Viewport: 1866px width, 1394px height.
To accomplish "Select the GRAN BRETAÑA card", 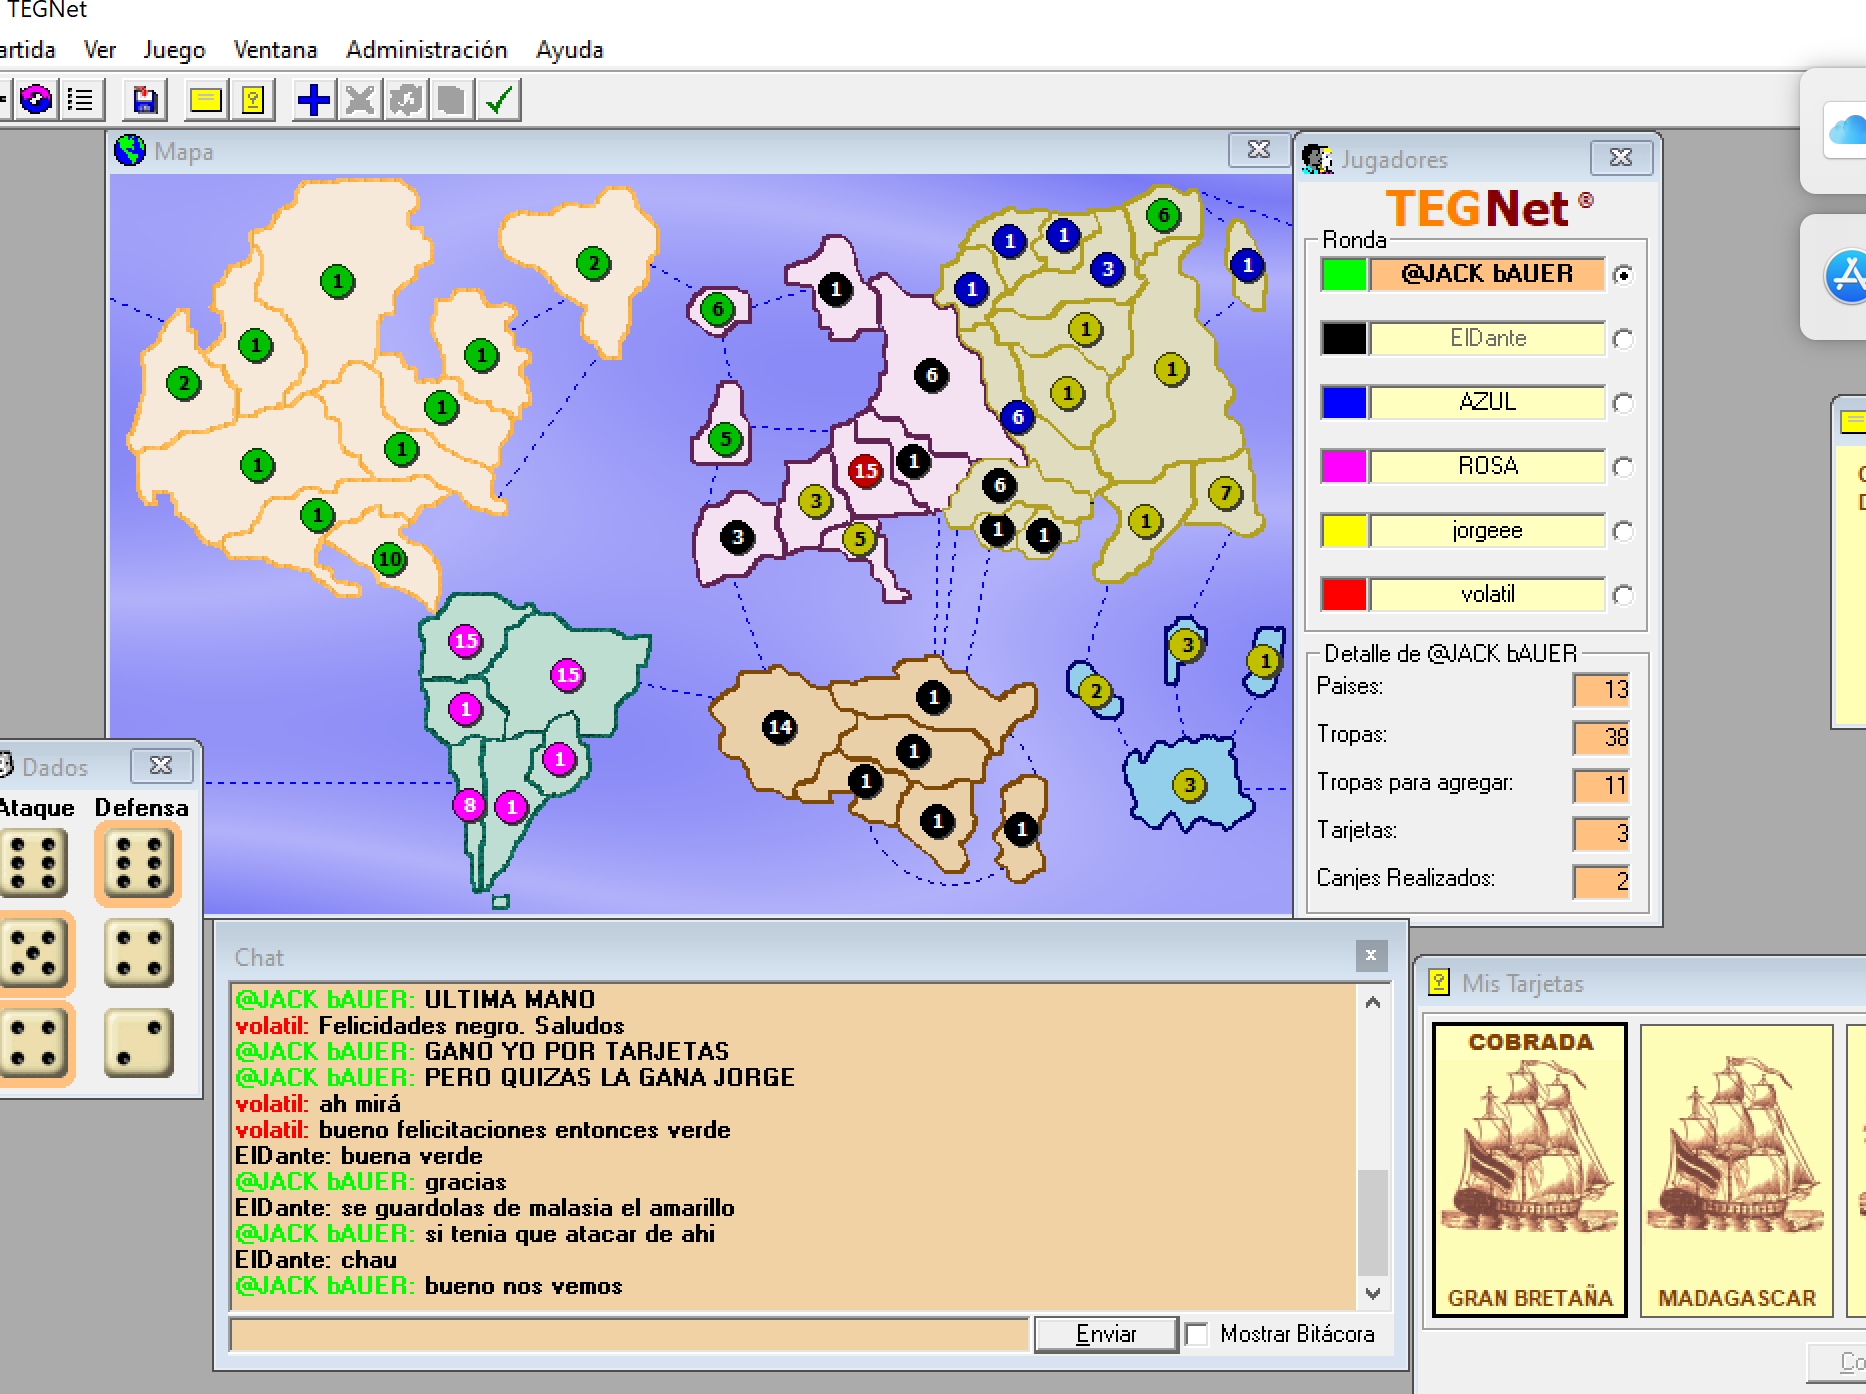I will tap(1530, 1169).
